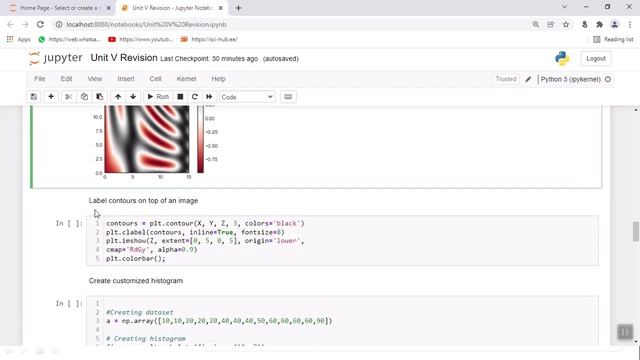Open the browser profile avatar
The image size is (640, 360).
[x=614, y=24]
